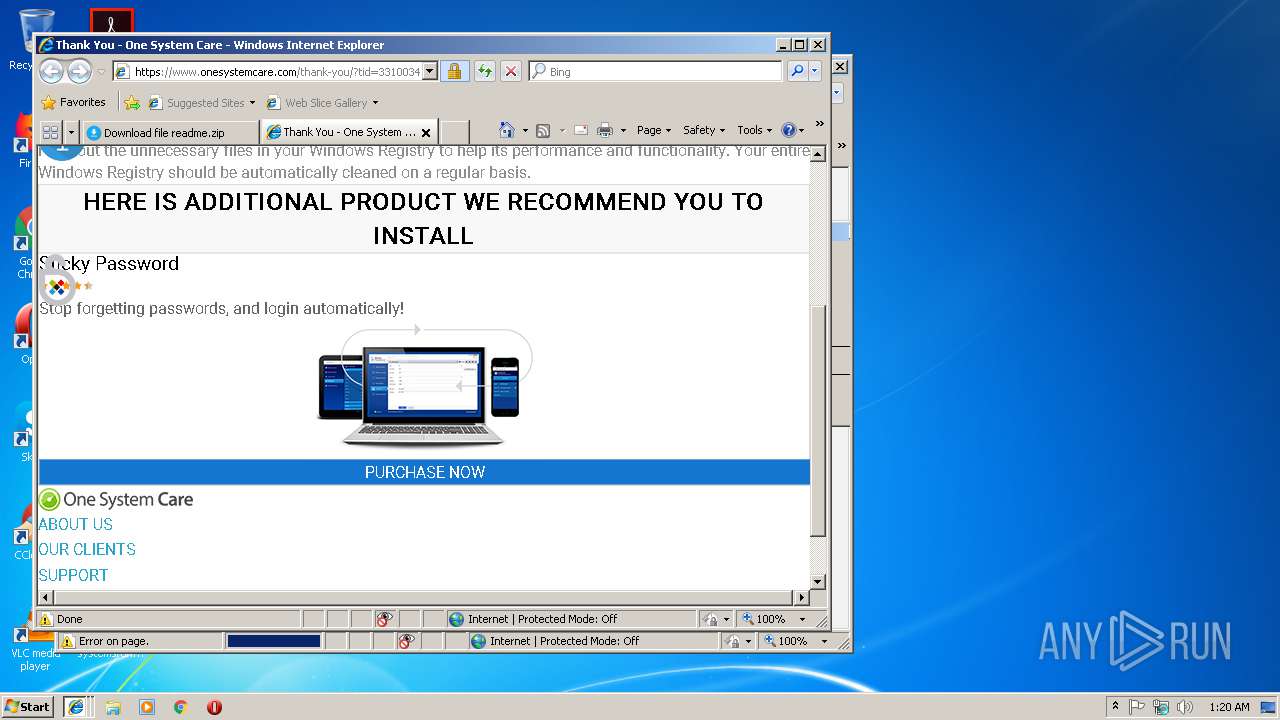The height and width of the screenshot is (720, 1280).
Task: Click the Sticky Password app icon
Action: click(x=58, y=287)
